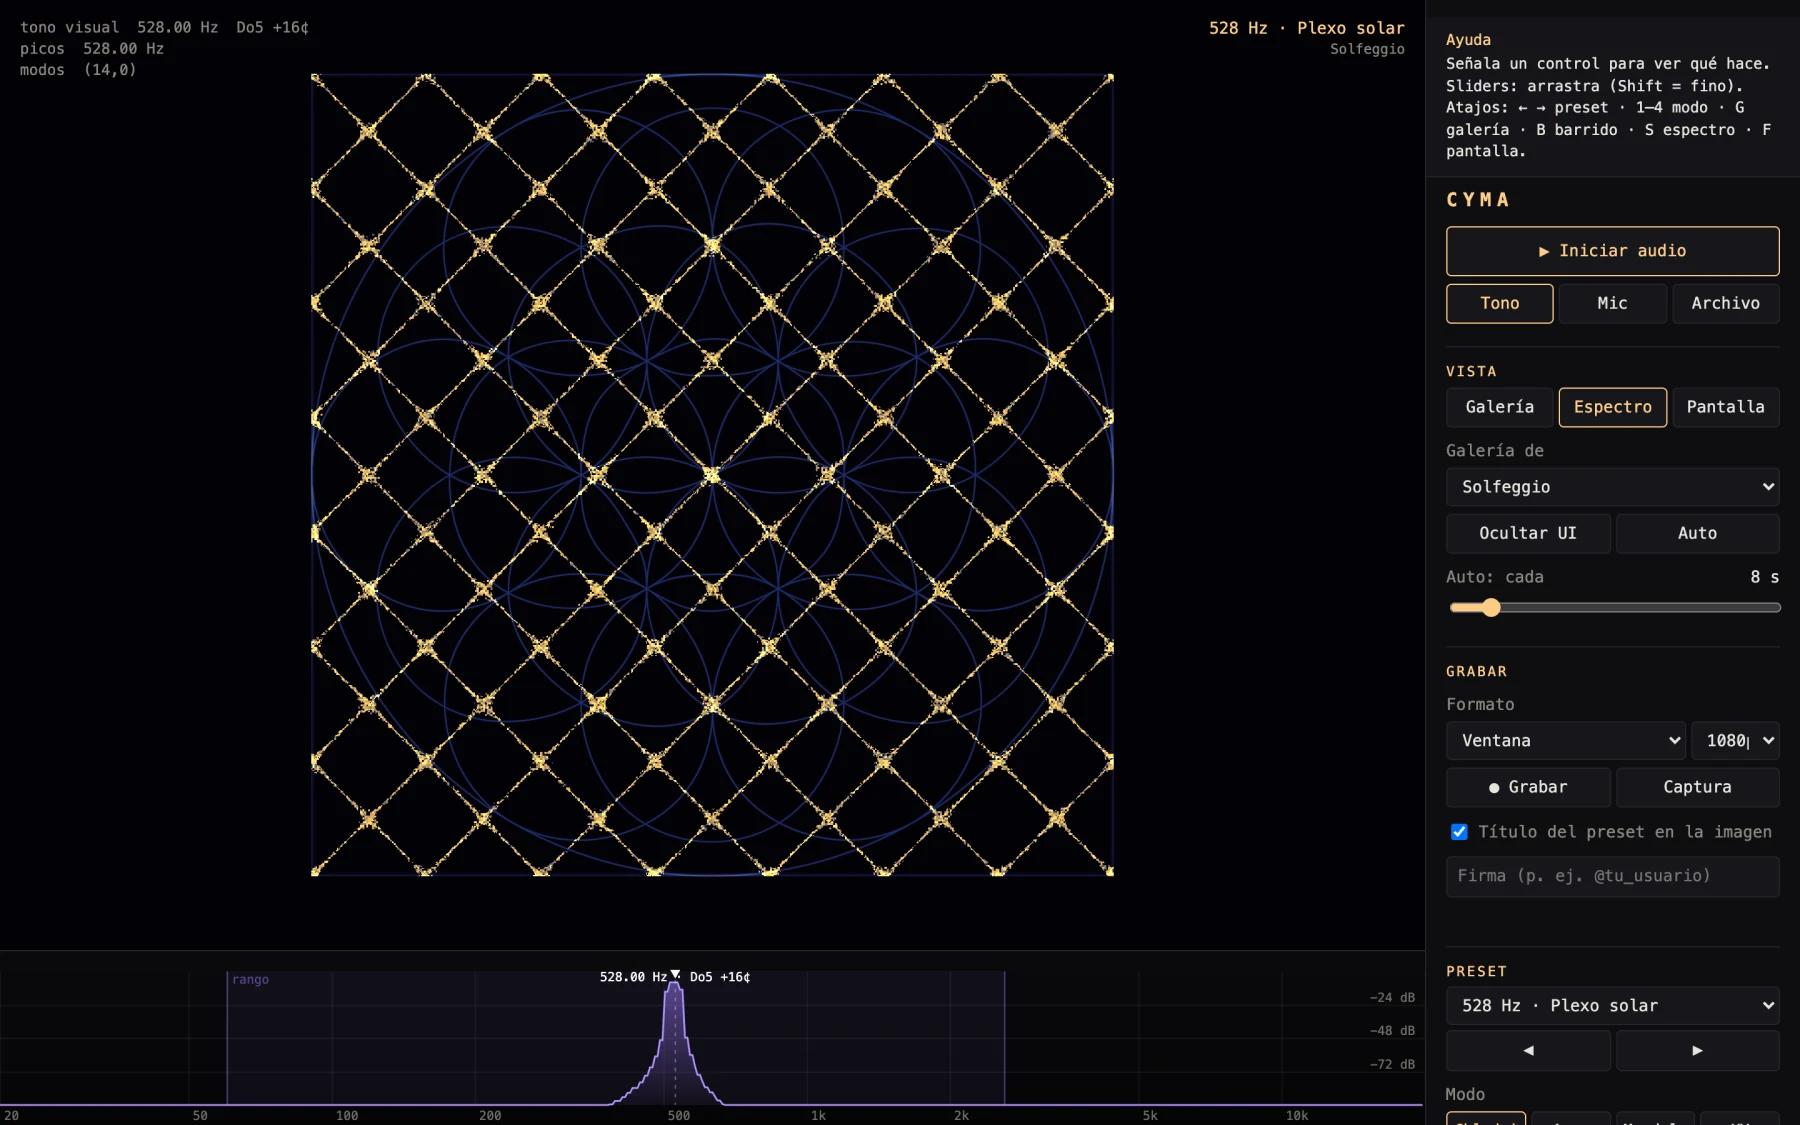Go to the next preset arrow
The image size is (1800, 1125).
1697,1051
